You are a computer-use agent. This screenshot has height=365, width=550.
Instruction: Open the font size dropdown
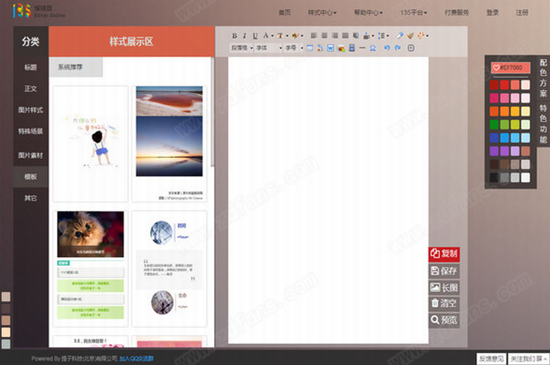pyautogui.click(x=294, y=48)
